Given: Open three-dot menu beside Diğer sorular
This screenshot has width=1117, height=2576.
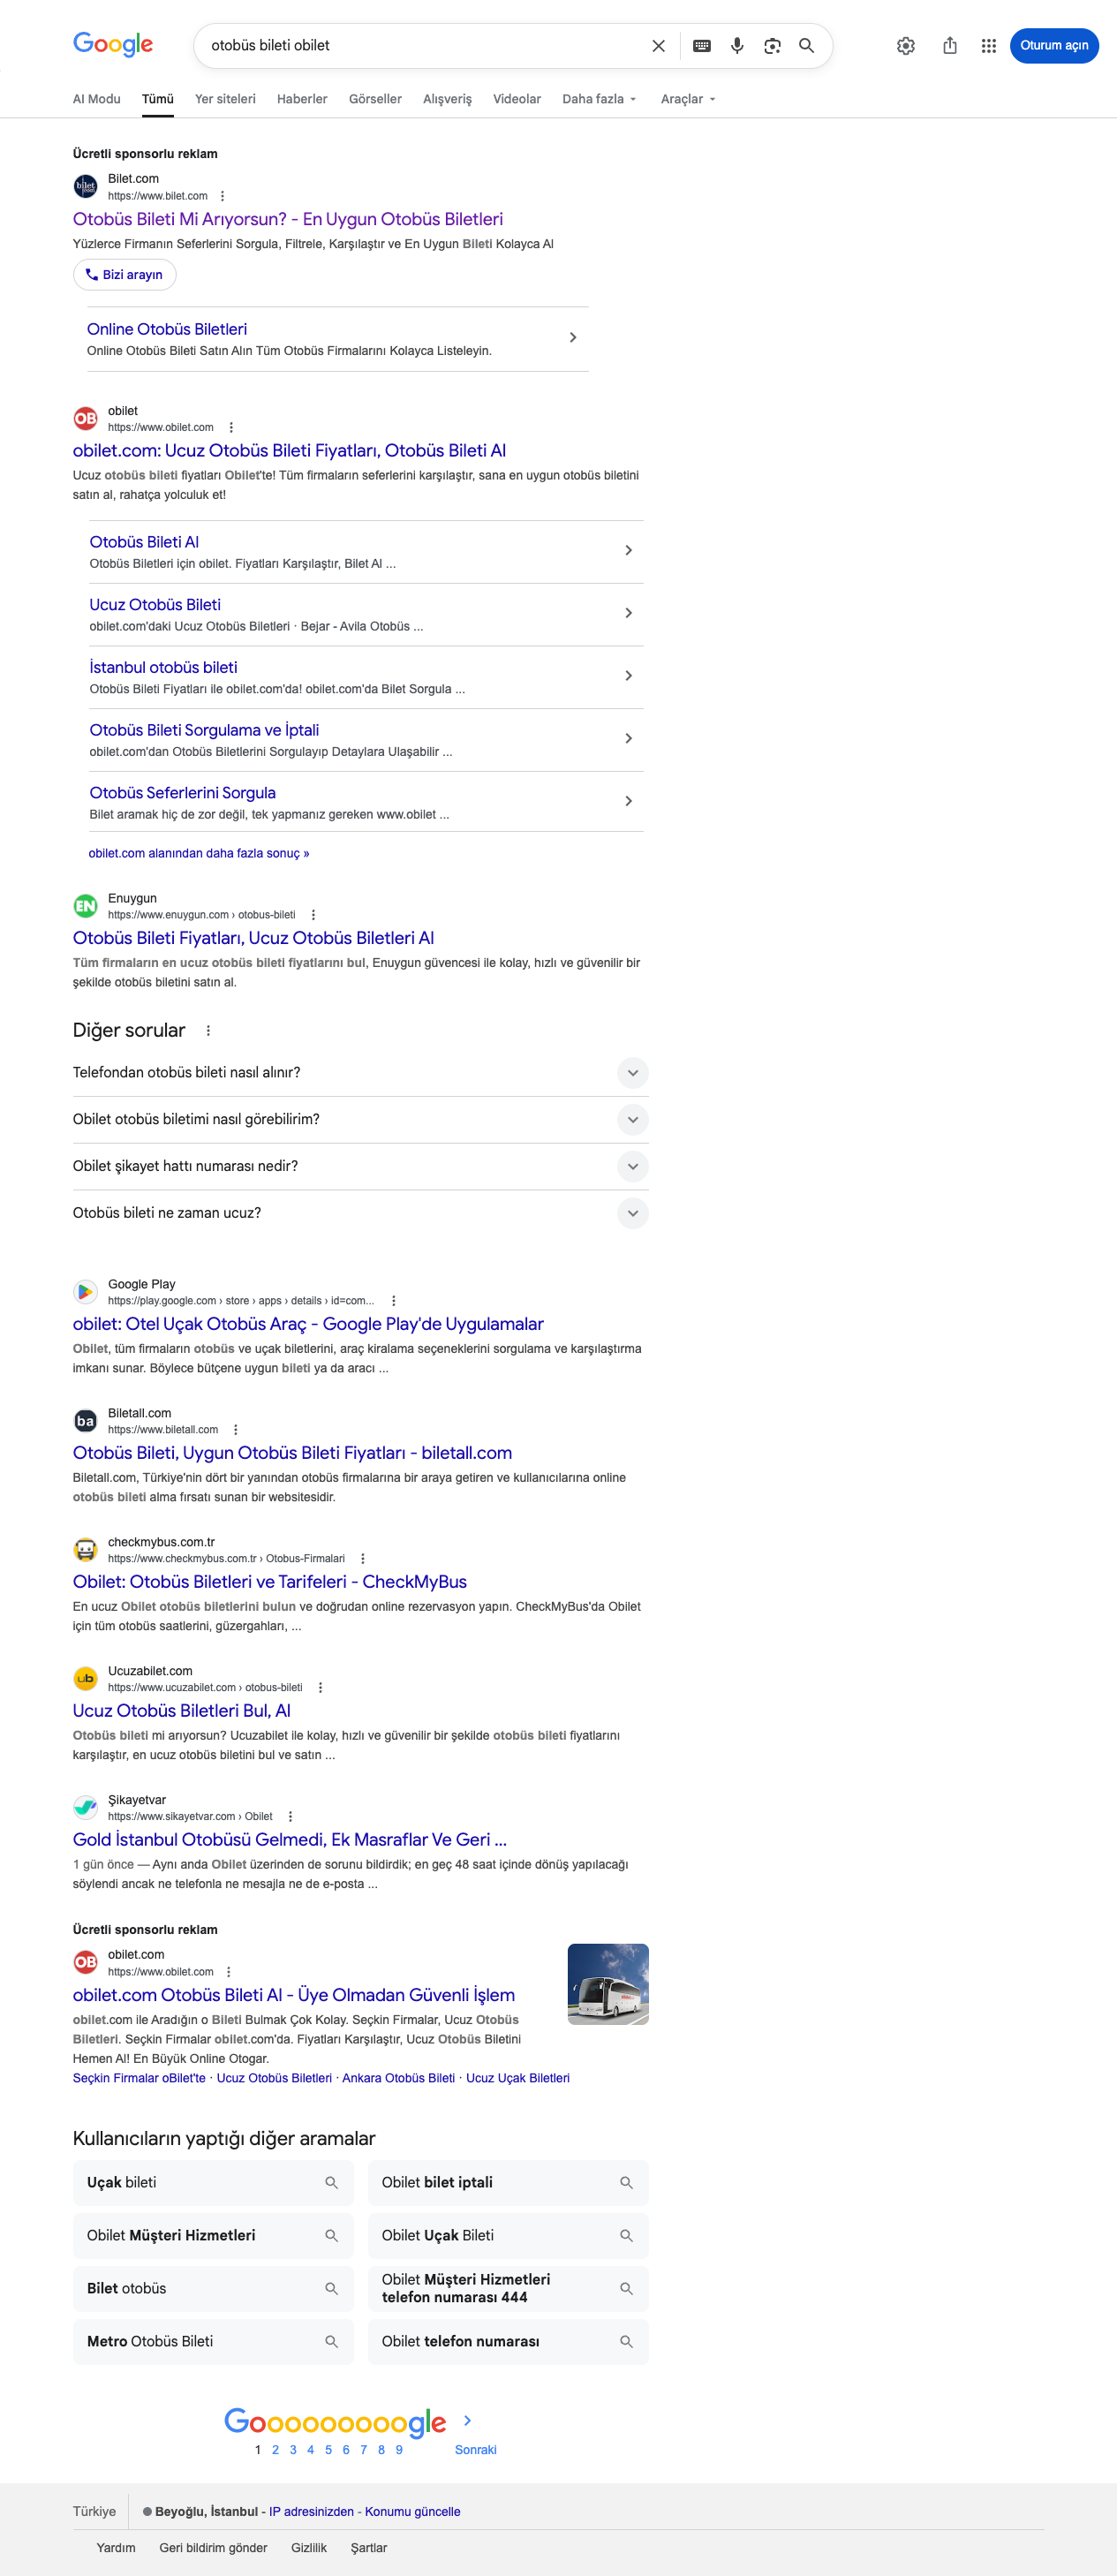Looking at the screenshot, I should pyautogui.click(x=208, y=1031).
